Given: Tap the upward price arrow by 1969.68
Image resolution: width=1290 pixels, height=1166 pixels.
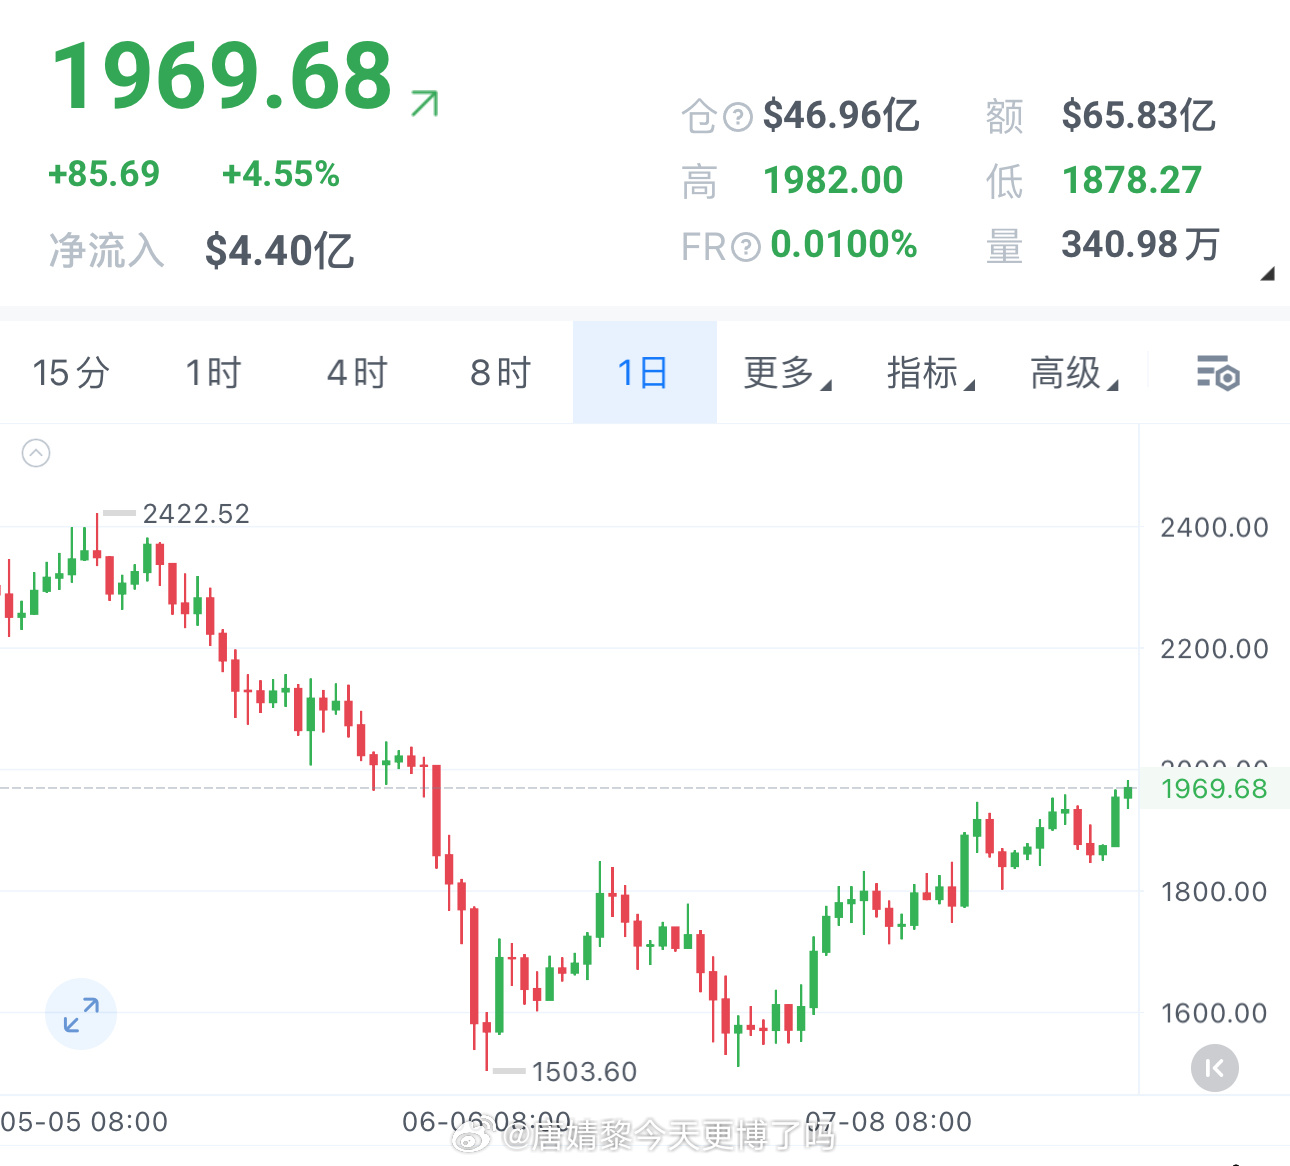Looking at the screenshot, I should 425,103.
